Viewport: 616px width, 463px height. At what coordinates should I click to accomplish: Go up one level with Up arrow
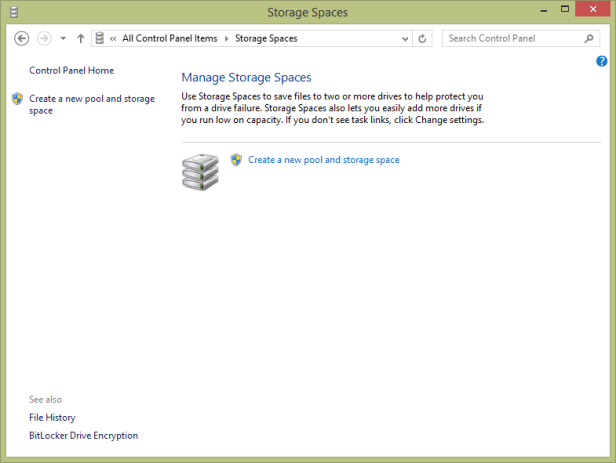[x=81, y=39]
